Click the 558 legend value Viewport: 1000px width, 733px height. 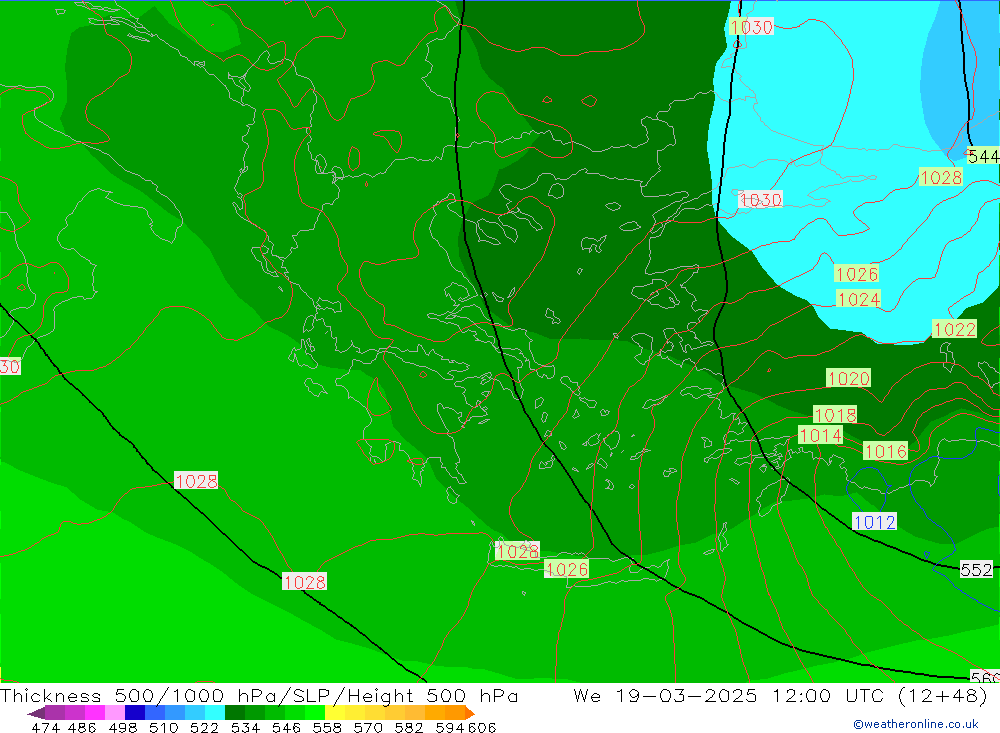click(327, 727)
